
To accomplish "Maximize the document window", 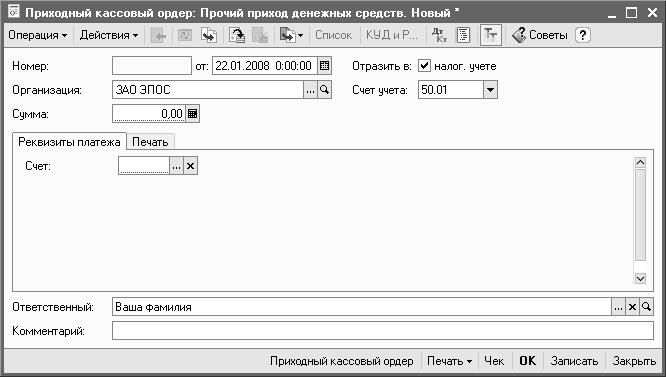I will coord(632,13).
